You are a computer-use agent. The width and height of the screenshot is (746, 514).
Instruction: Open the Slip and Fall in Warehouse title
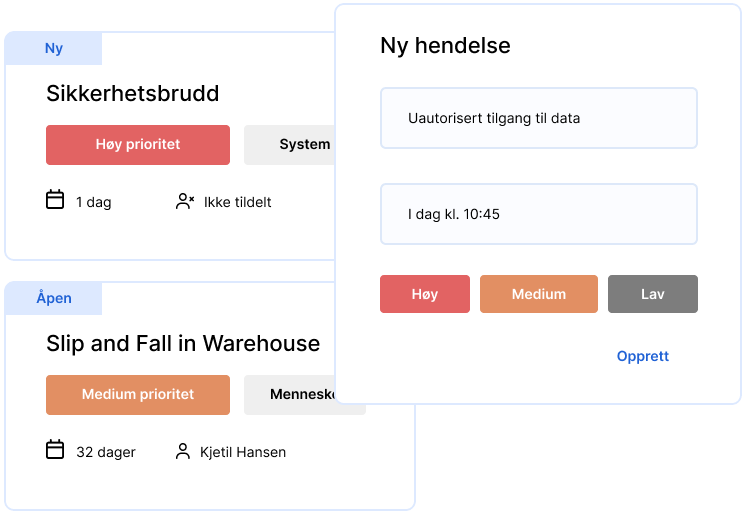point(183,344)
